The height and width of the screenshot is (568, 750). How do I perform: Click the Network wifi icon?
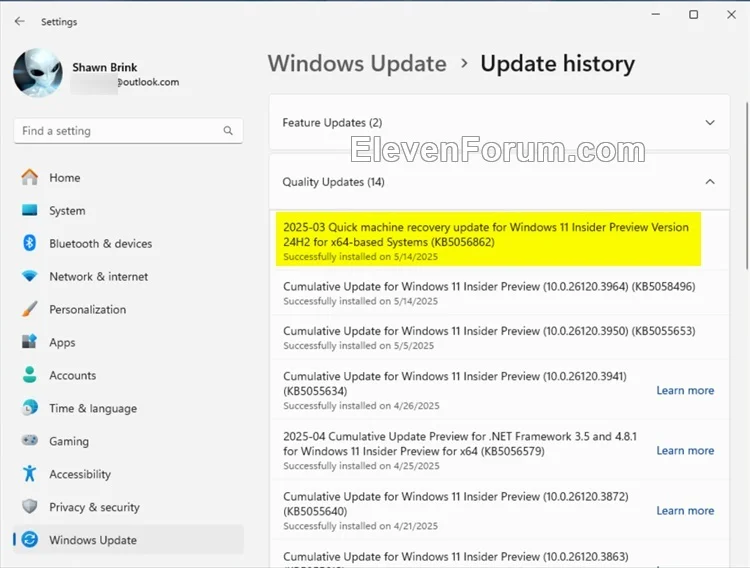[30, 276]
